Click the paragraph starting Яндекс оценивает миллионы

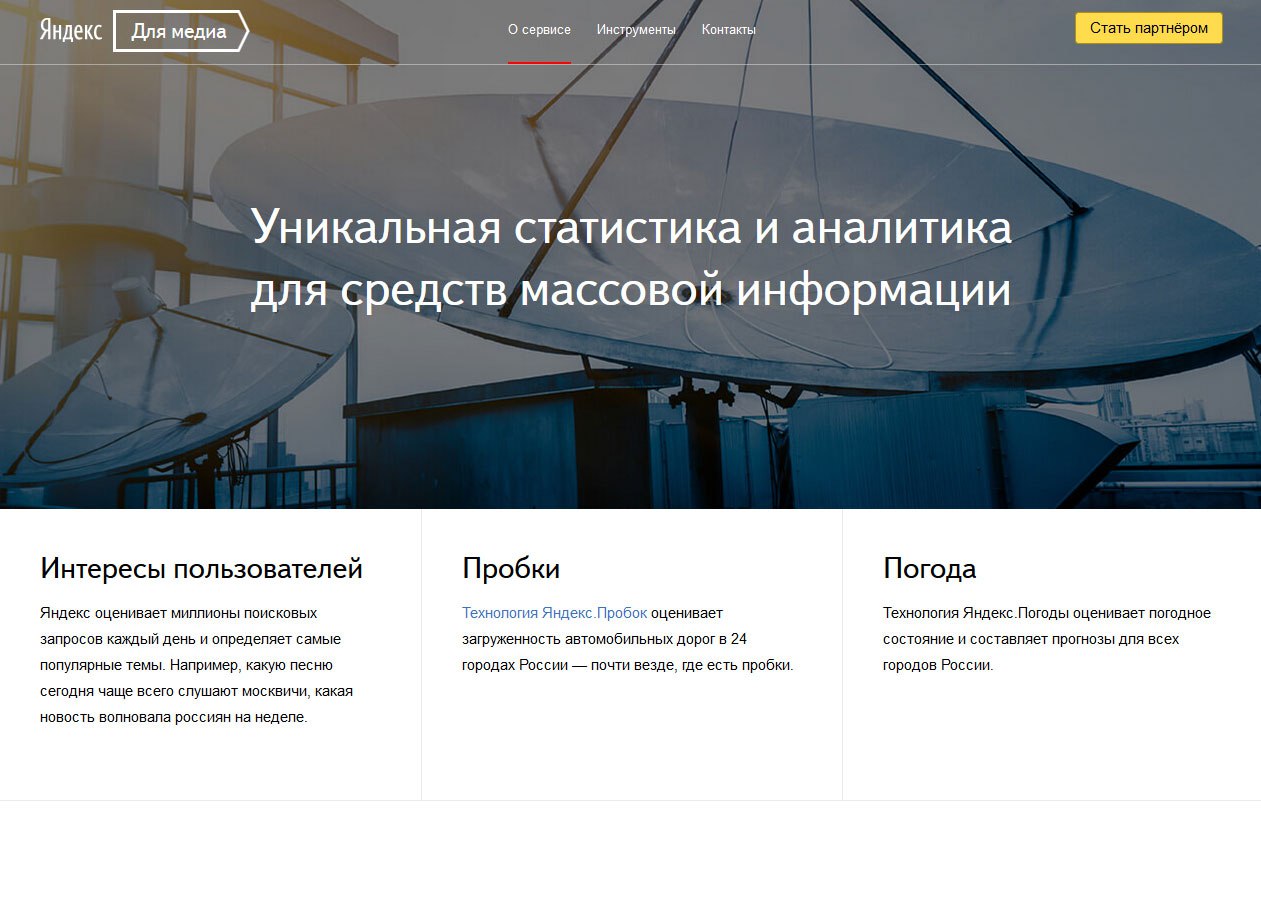[197, 665]
